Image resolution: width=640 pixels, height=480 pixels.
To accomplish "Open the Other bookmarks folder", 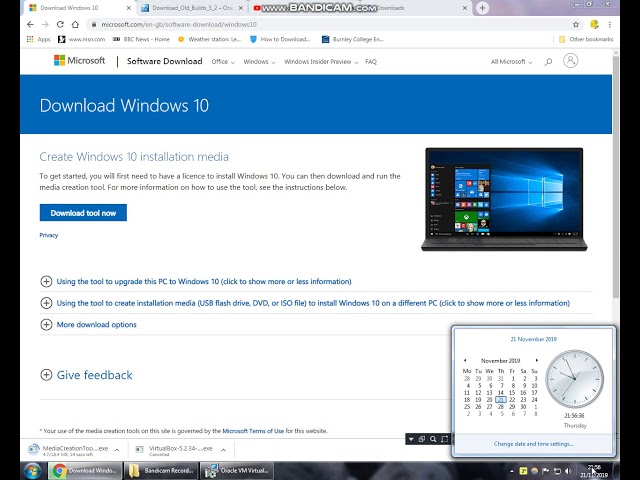I will coord(586,39).
